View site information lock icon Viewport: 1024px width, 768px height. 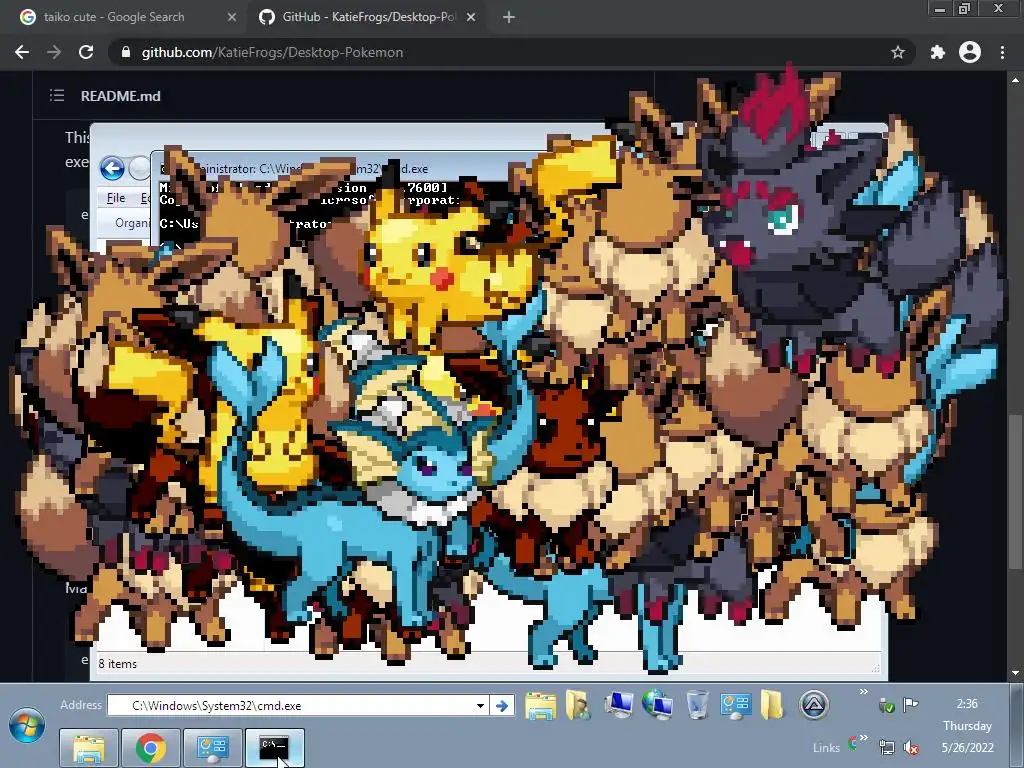pyautogui.click(x=126, y=52)
